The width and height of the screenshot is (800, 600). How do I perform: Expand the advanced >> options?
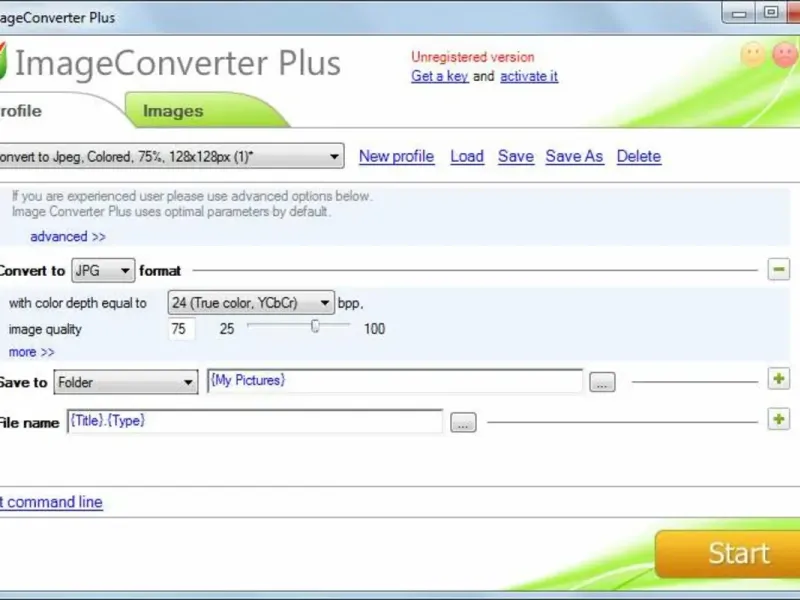(68, 237)
